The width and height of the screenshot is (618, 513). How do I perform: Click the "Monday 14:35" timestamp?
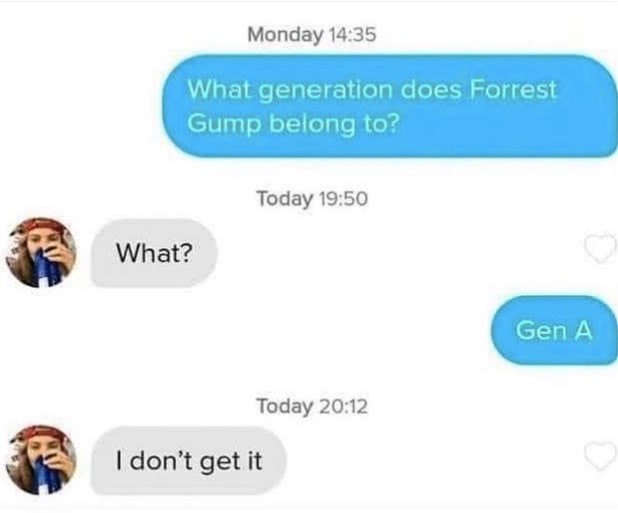[312, 34]
